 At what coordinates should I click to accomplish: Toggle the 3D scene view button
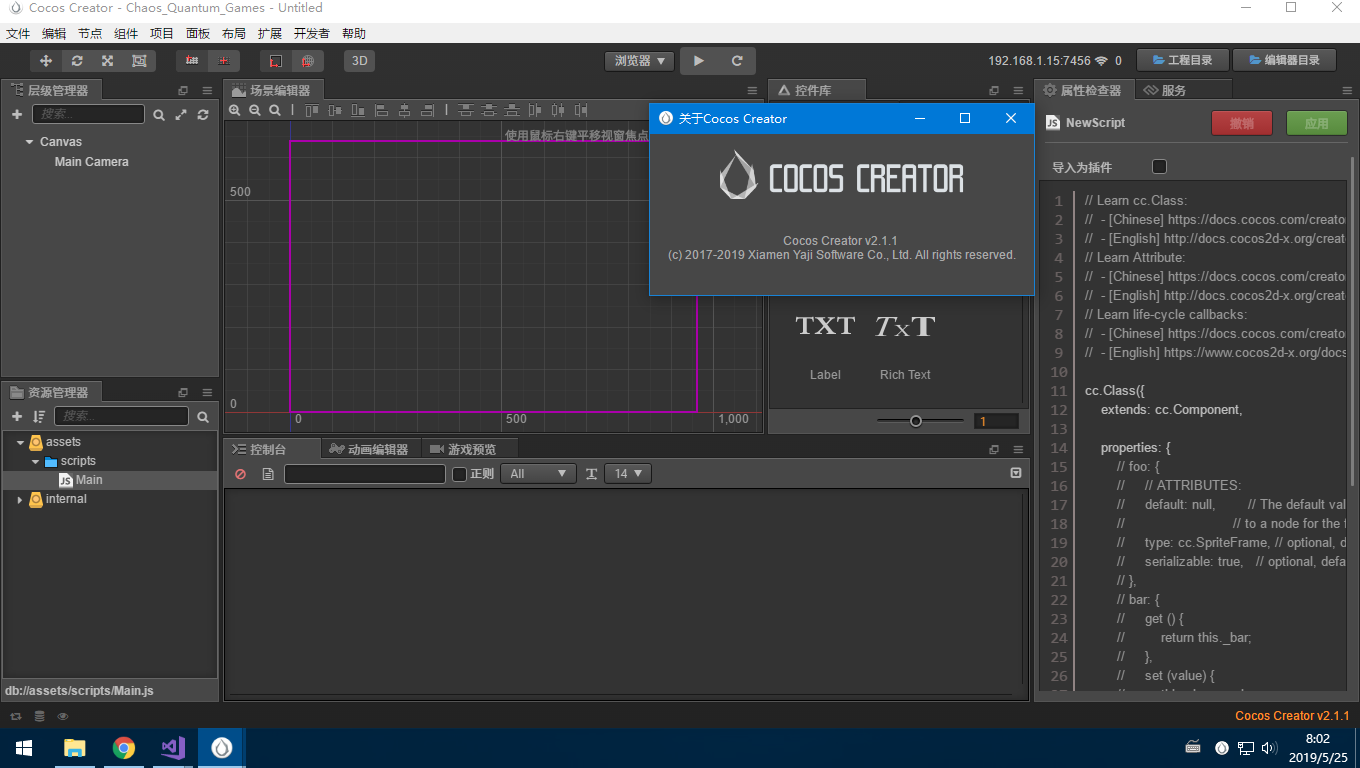pyautogui.click(x=360, y=61)
